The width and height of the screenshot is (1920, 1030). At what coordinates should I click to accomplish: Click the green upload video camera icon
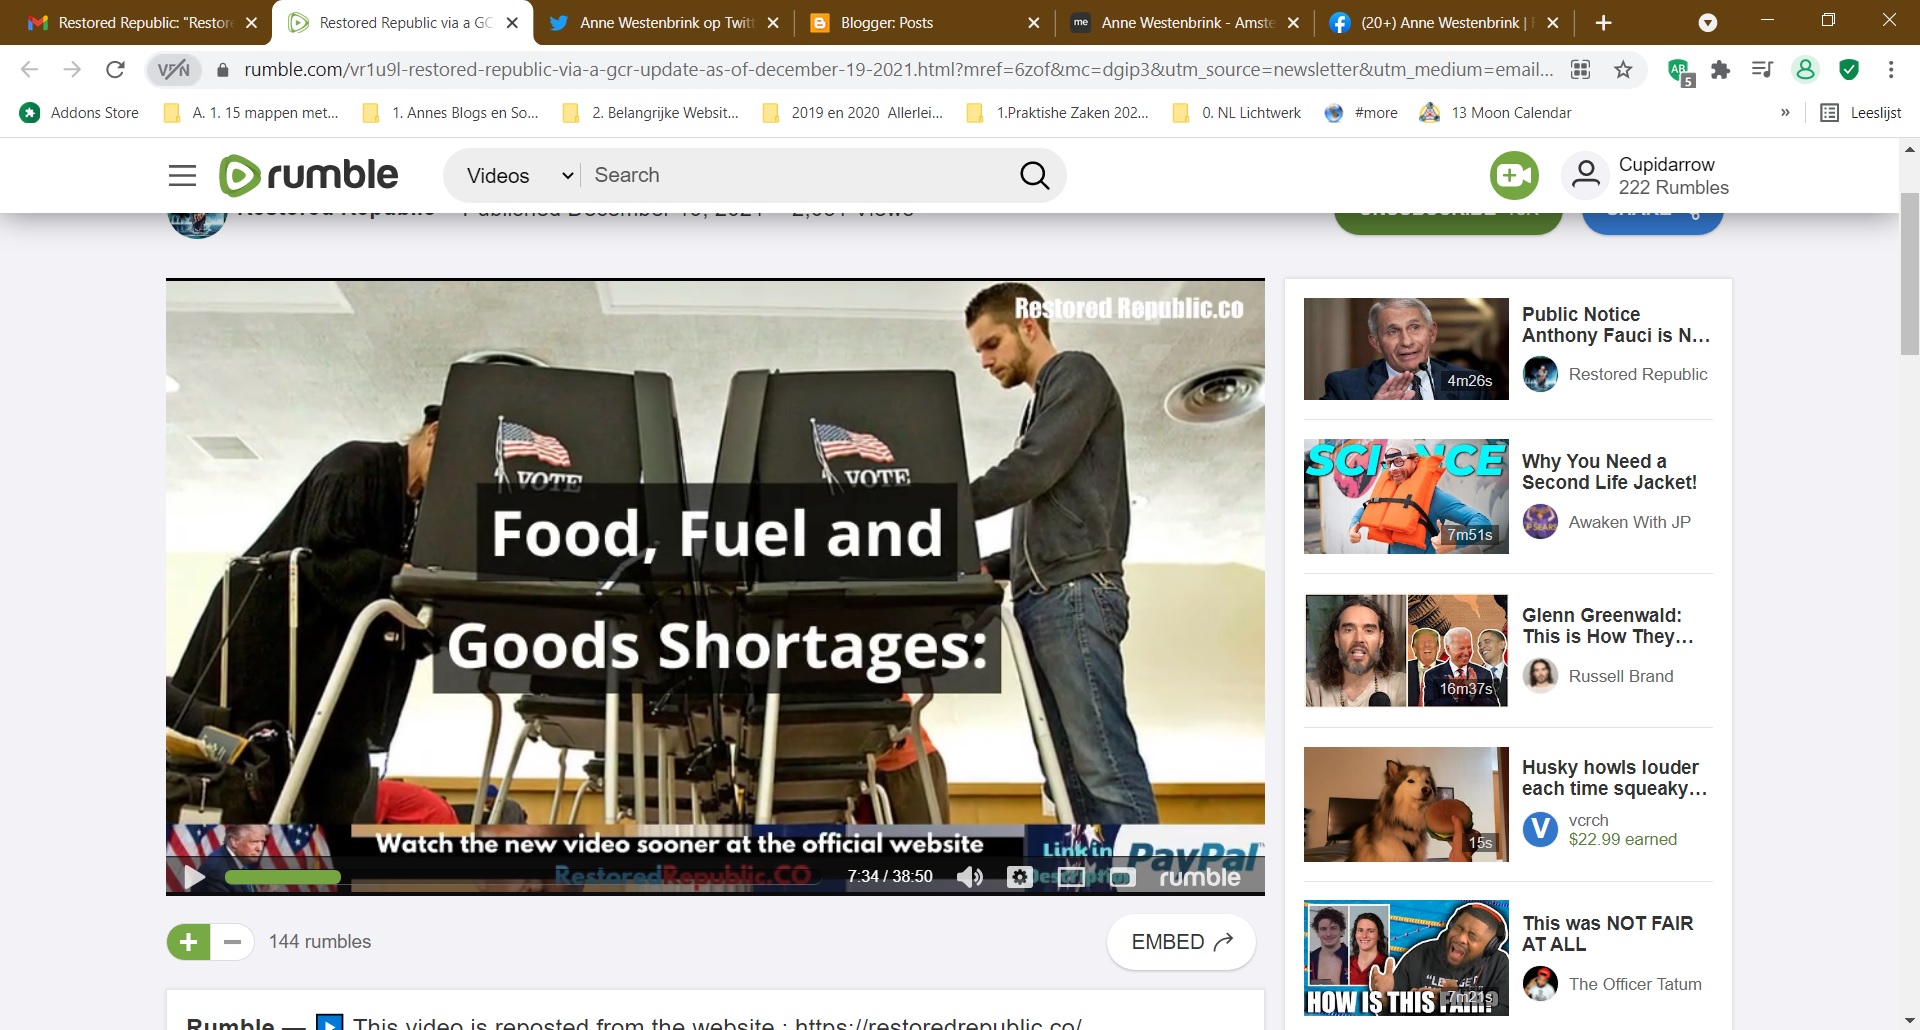1514,176
